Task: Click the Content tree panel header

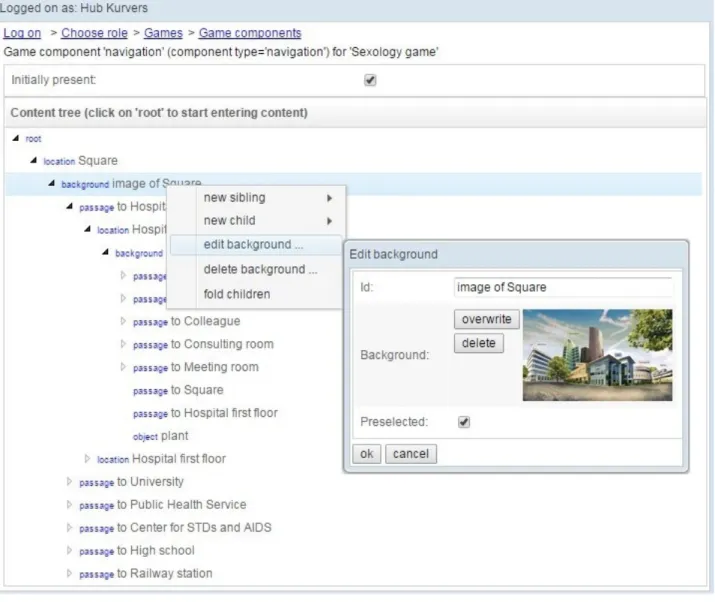Action: coord(355,113)
